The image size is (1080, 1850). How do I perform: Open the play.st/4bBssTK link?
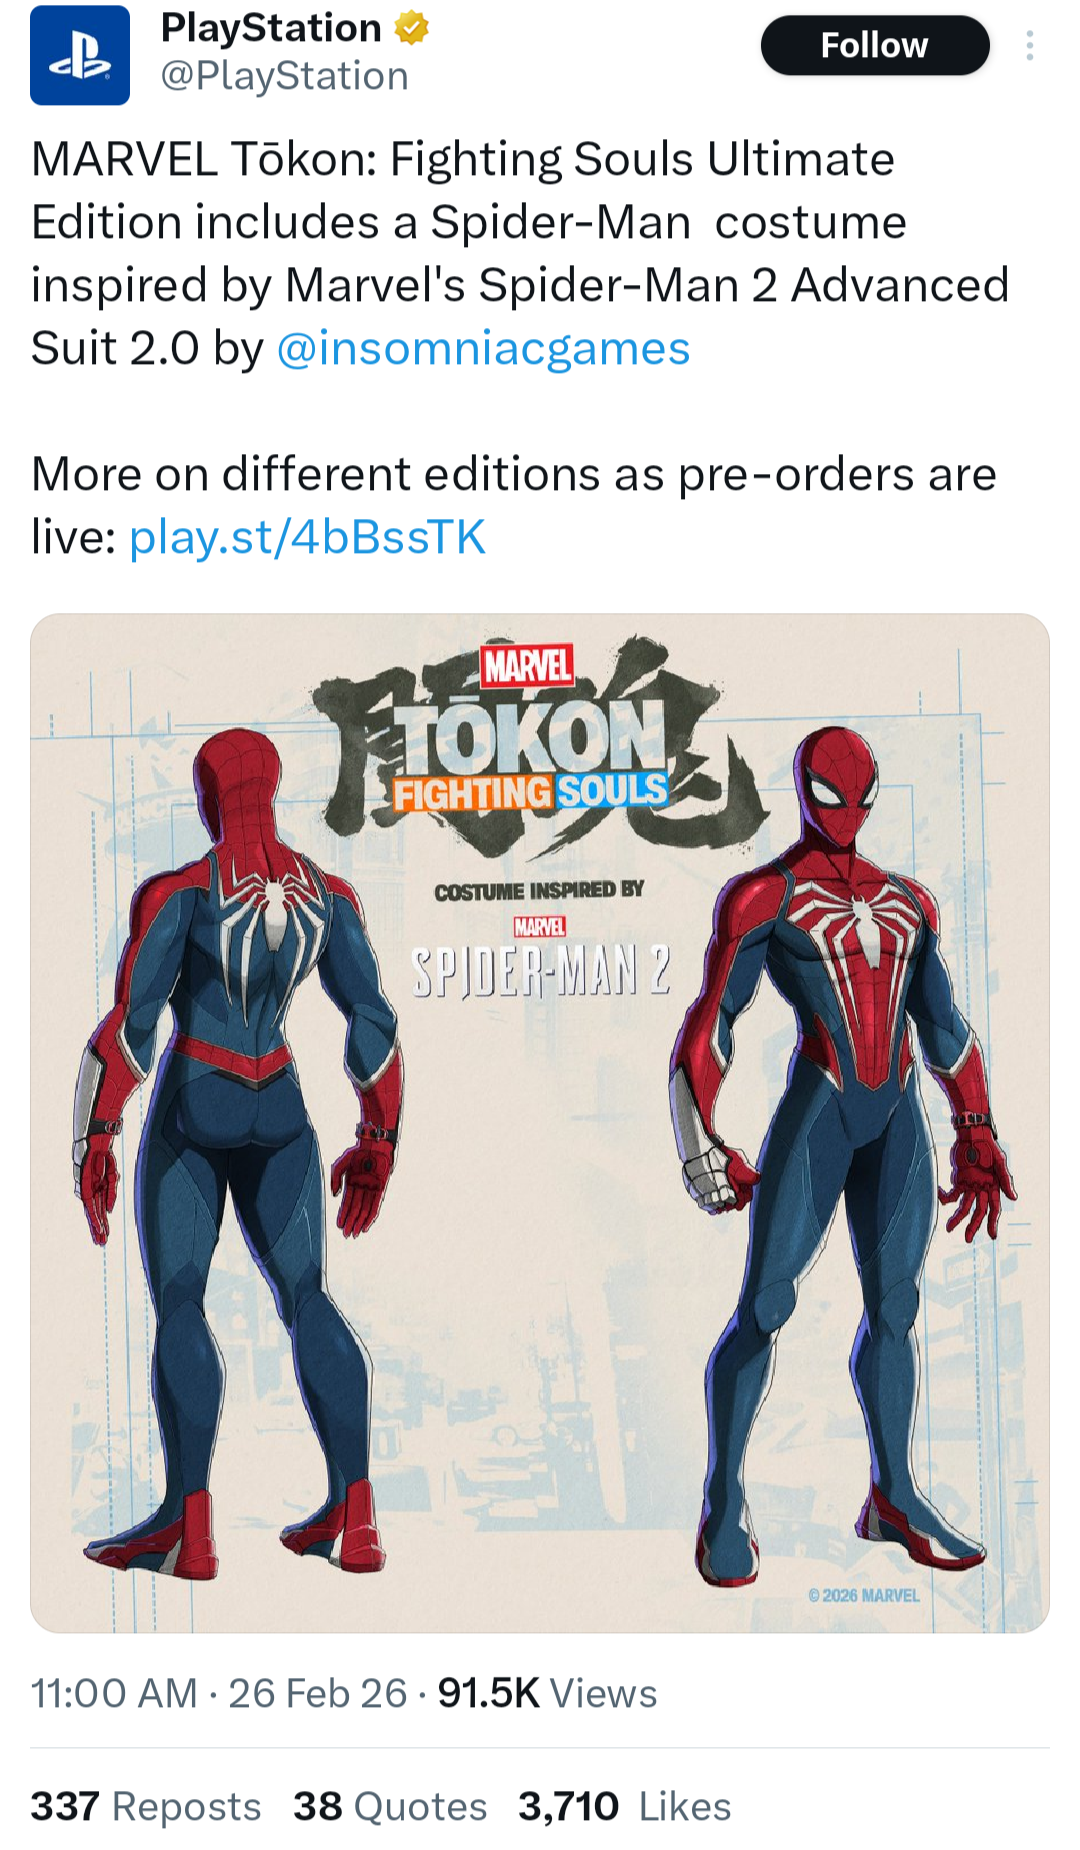point(307,537)
